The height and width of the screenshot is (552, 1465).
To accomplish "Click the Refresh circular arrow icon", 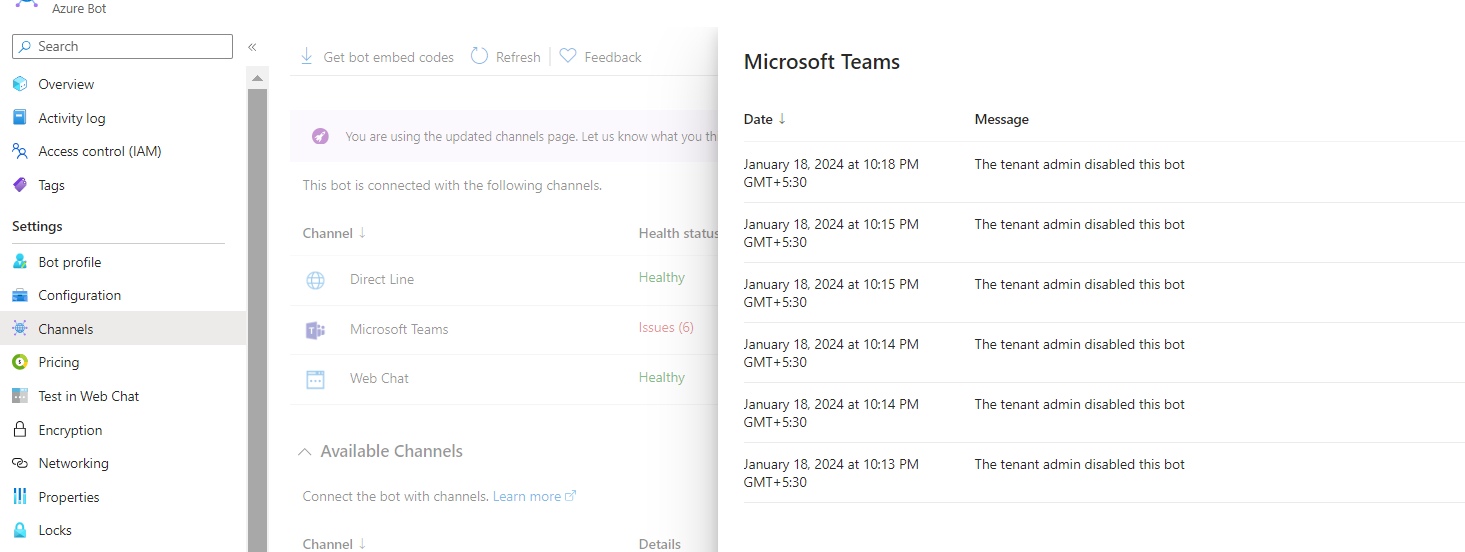I will [x=480, y=56].
